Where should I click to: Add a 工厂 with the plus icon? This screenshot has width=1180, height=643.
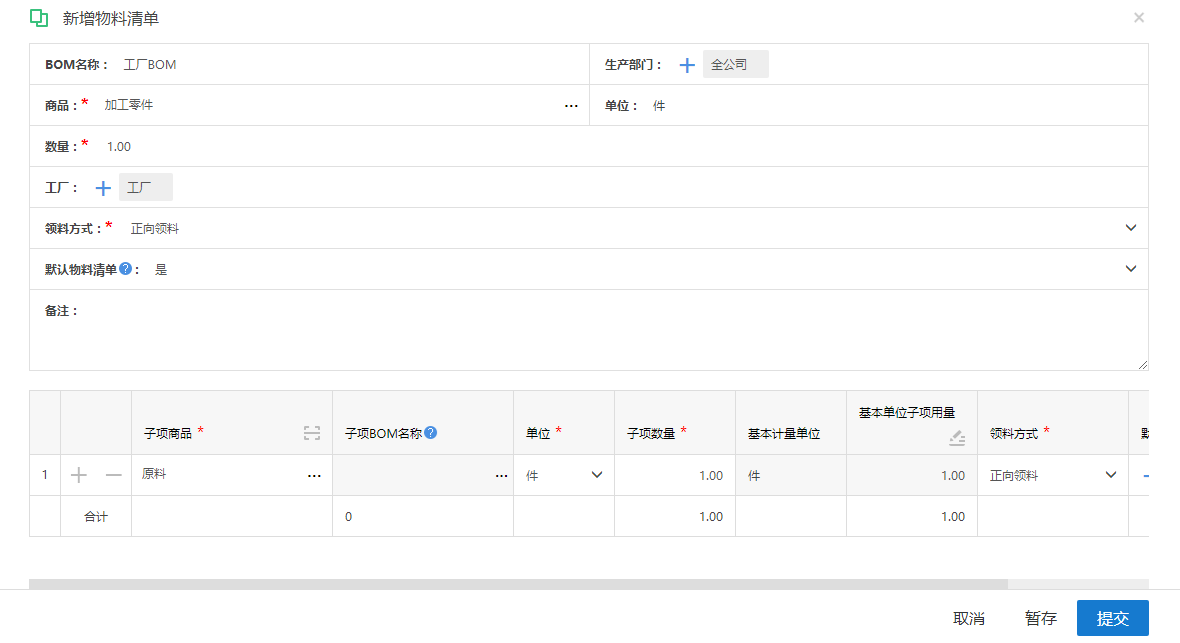pyautogui.click(x=103, y=187)
